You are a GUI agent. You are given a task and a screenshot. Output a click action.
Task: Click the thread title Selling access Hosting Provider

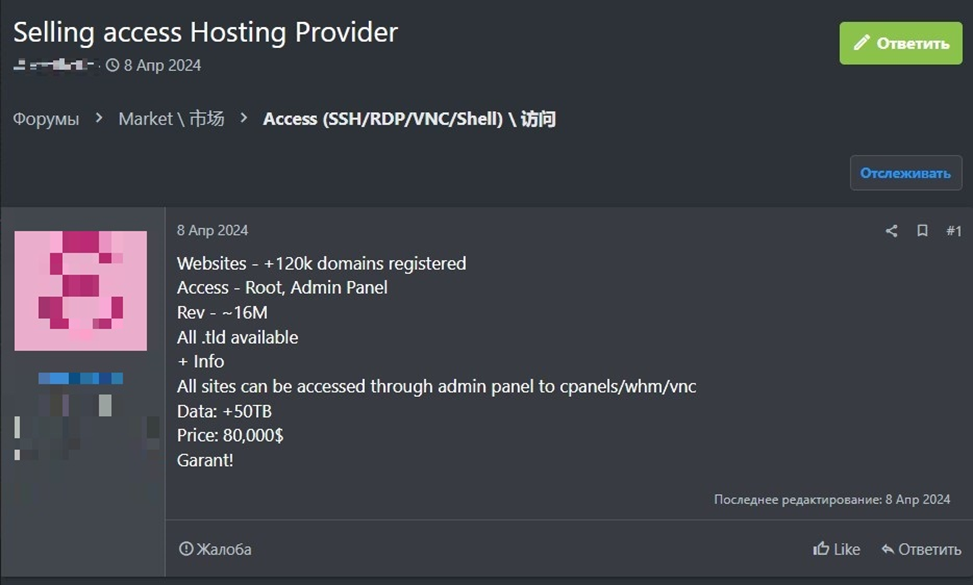(x=205, y=32)
